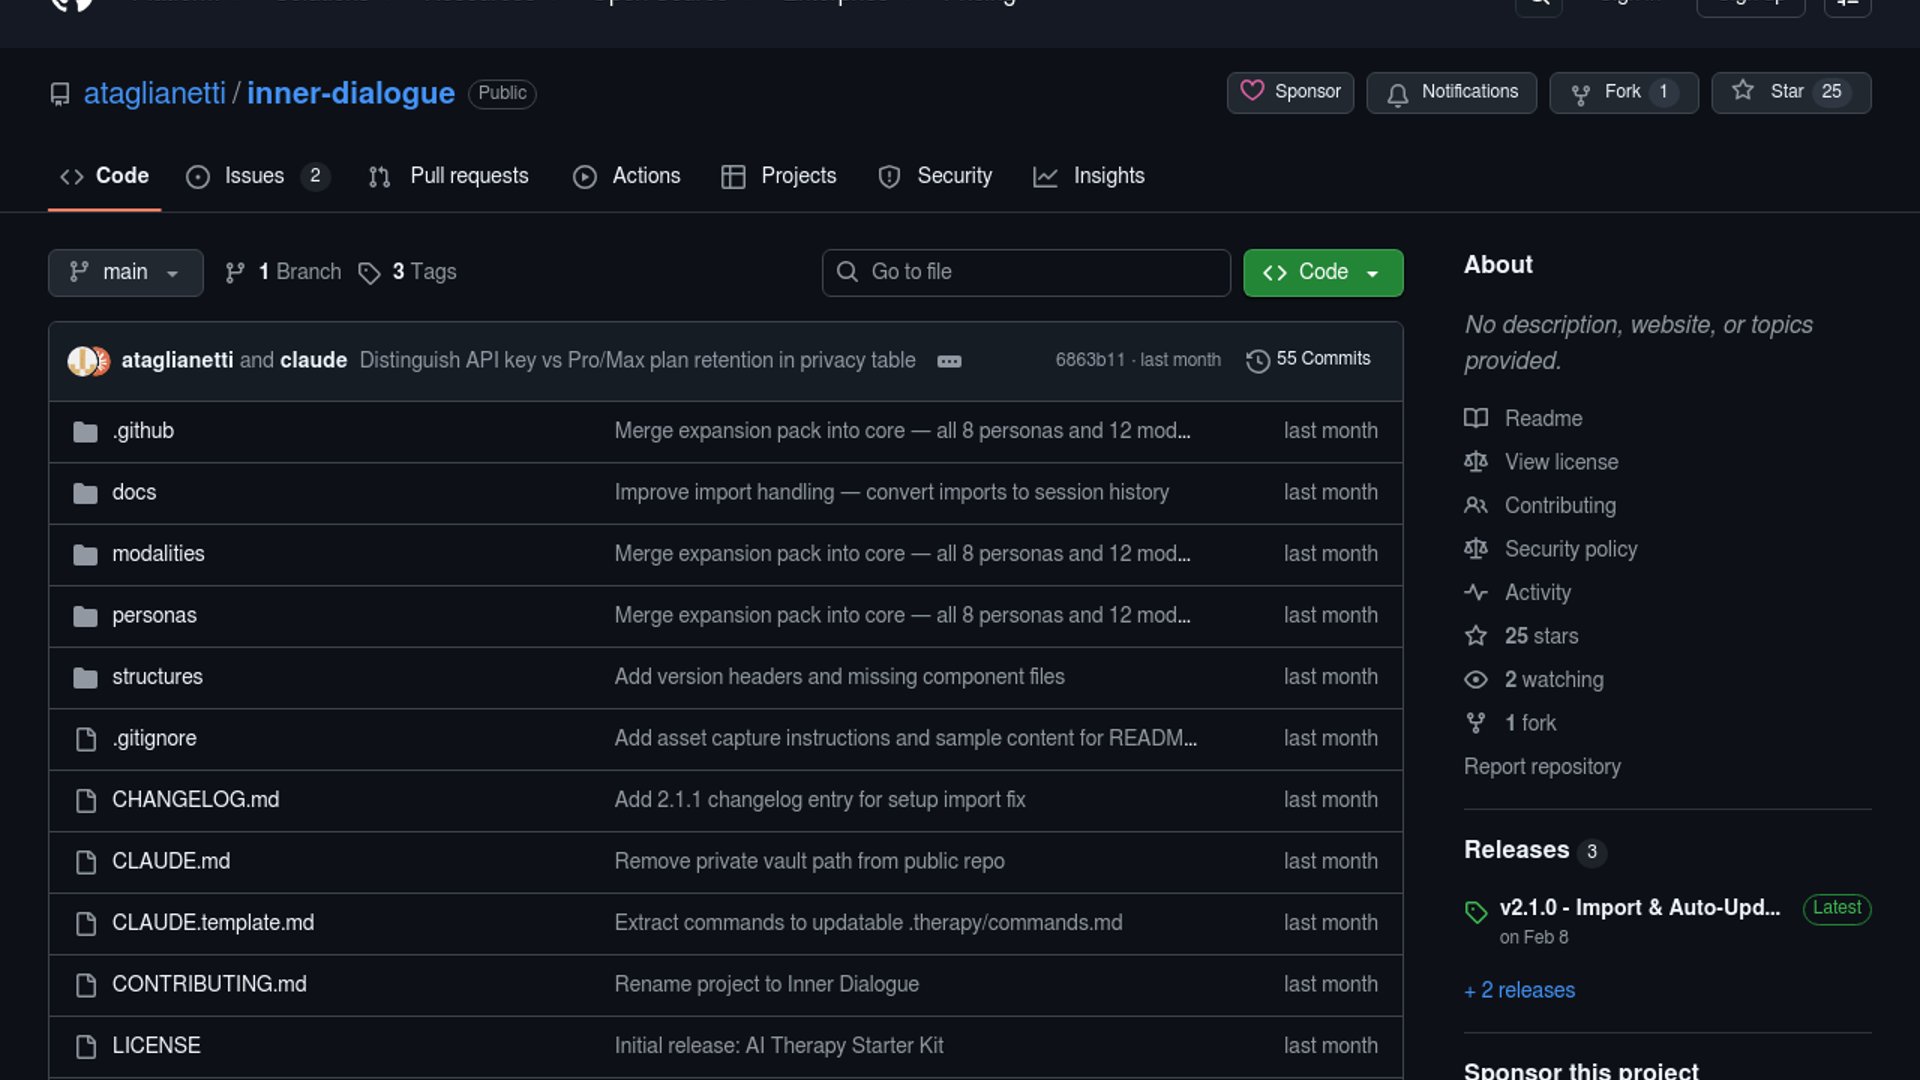Open the CHANGELOG.md file
Screen dimensions: 1920x1080
tap(195, 799)
